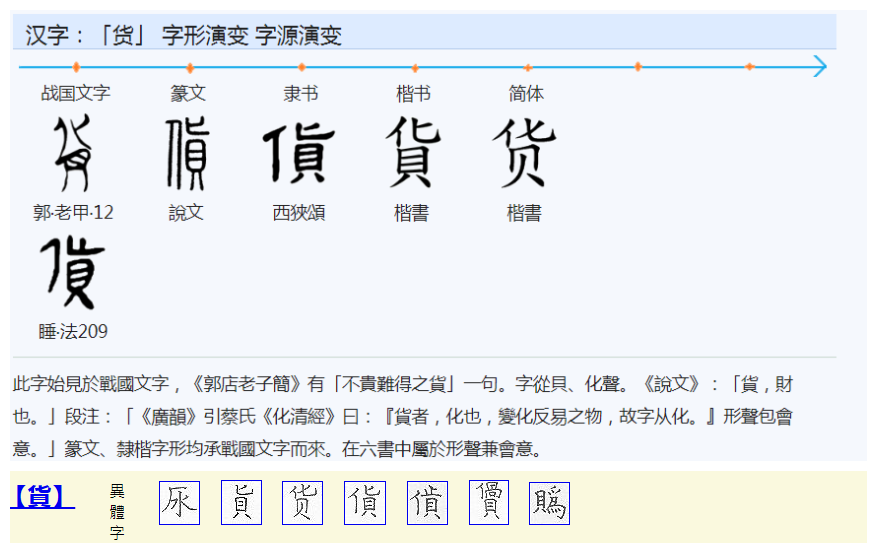
Task: Open the bamboo slip glyph above 睡·法209
Action: click(x=73, y=272)
